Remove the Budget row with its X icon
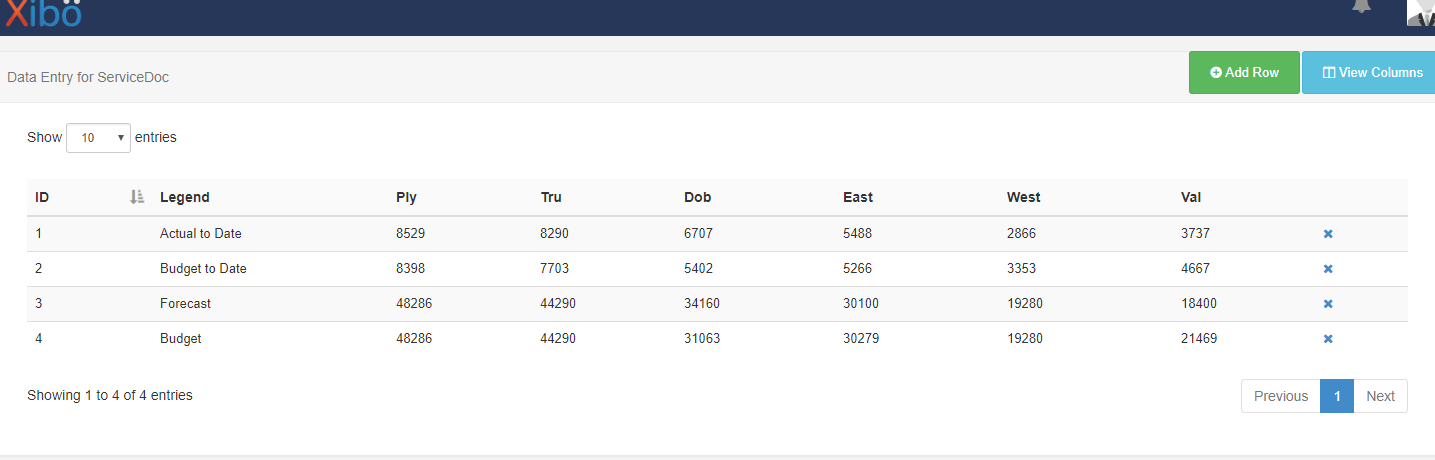Screen dimensions: 1435x460 click(1328, 339)
